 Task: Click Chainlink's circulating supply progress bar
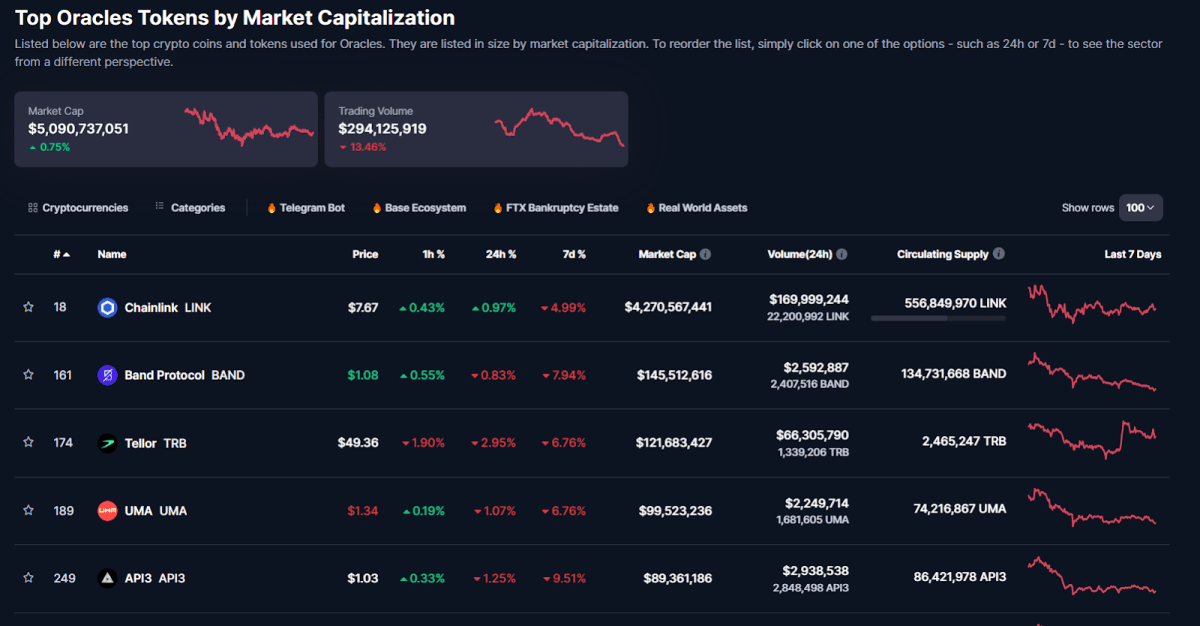tap(938, 318)
